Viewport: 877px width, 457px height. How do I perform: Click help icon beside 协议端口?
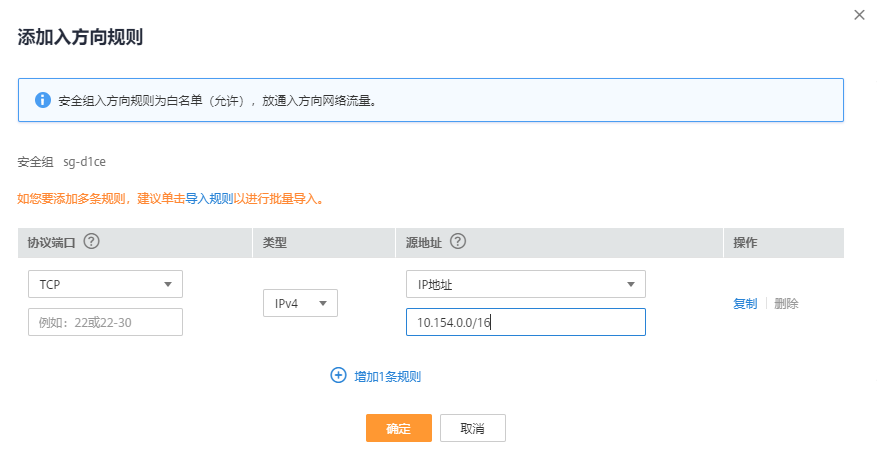tap(92, 242)
